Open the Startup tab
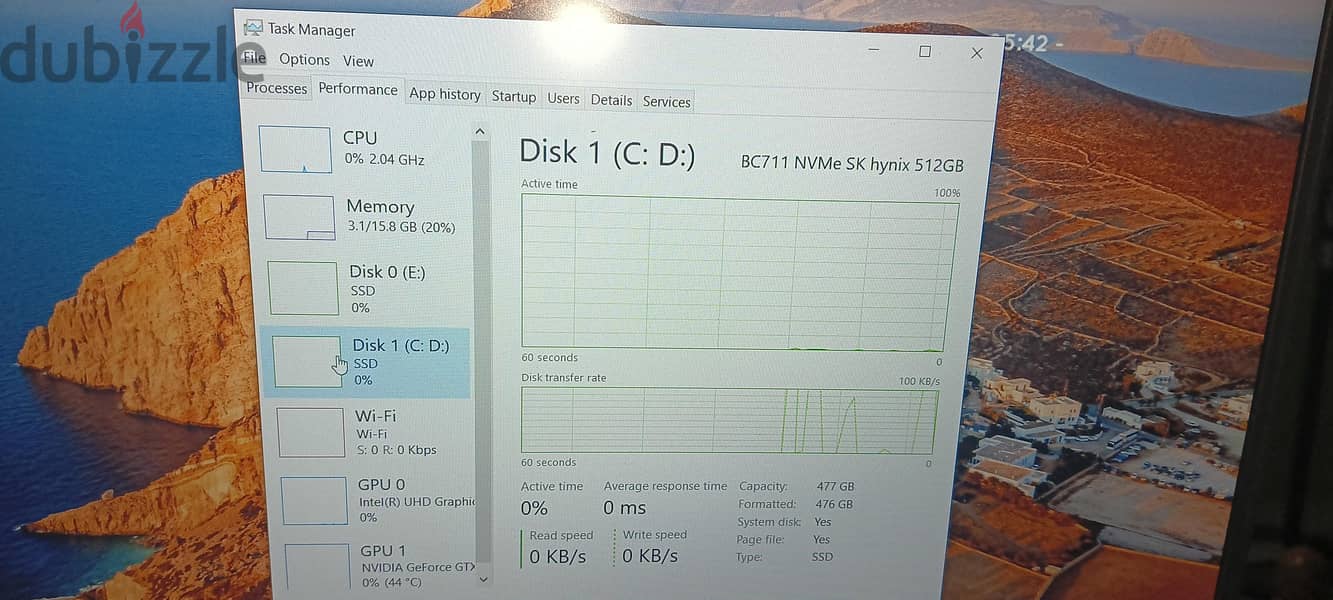 click(514, 97)
